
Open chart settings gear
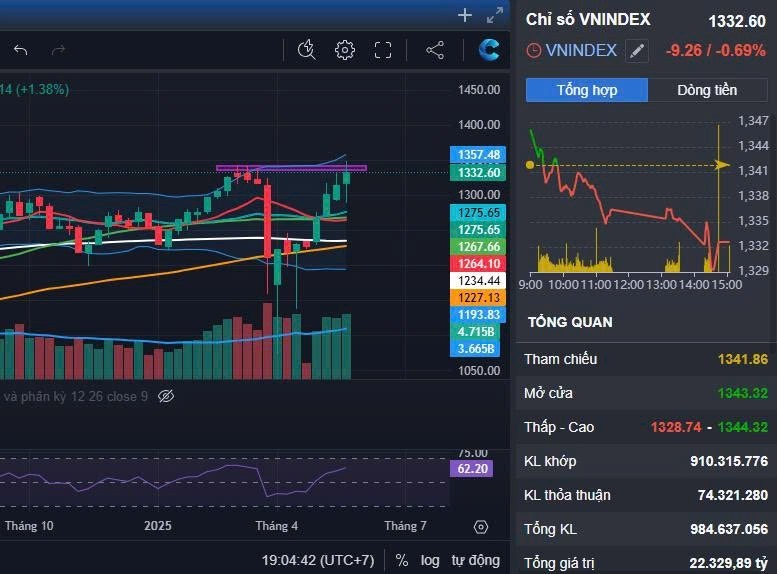[345, 50]
